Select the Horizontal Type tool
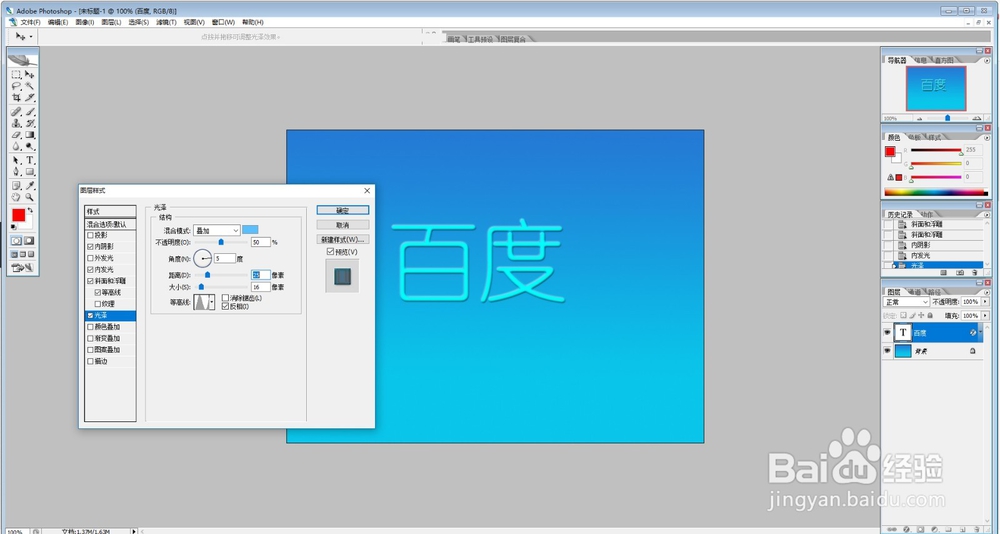Viewport: 1000px width, 534px height. click(29, 160)
